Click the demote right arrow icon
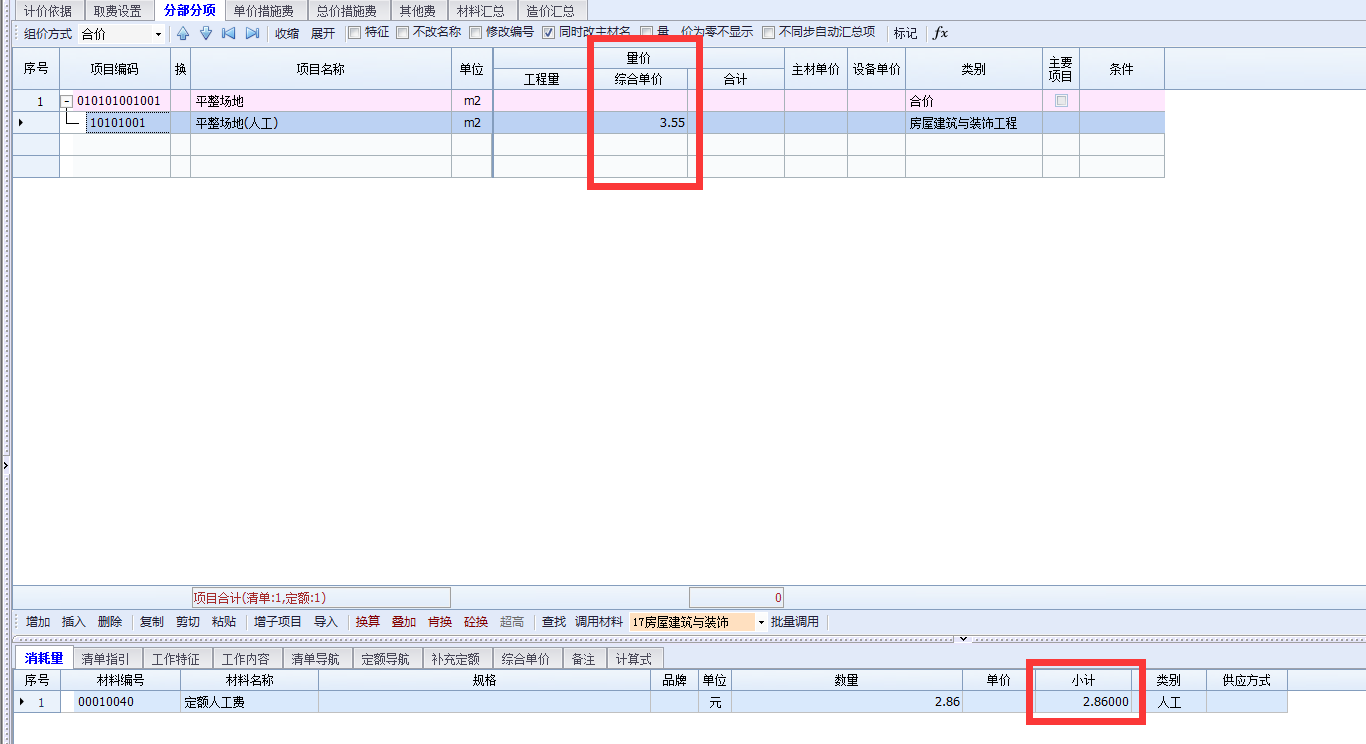 point(252,33)
